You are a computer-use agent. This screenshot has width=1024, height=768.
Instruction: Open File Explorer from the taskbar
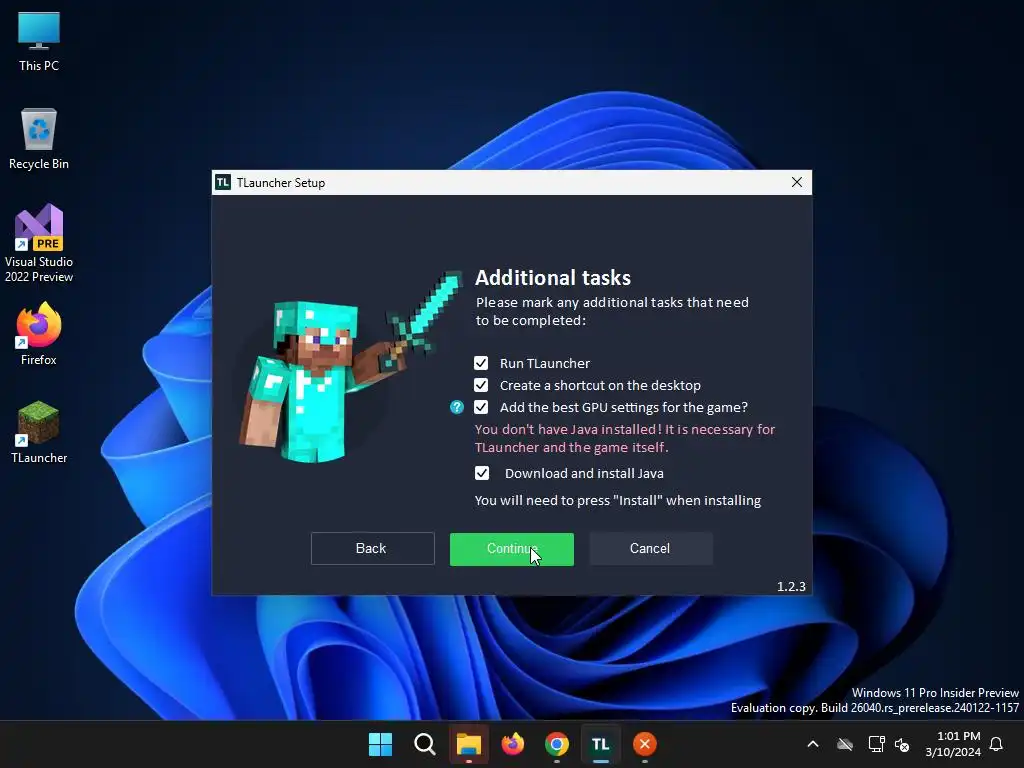pyautogui.click(x=468, y=744)
